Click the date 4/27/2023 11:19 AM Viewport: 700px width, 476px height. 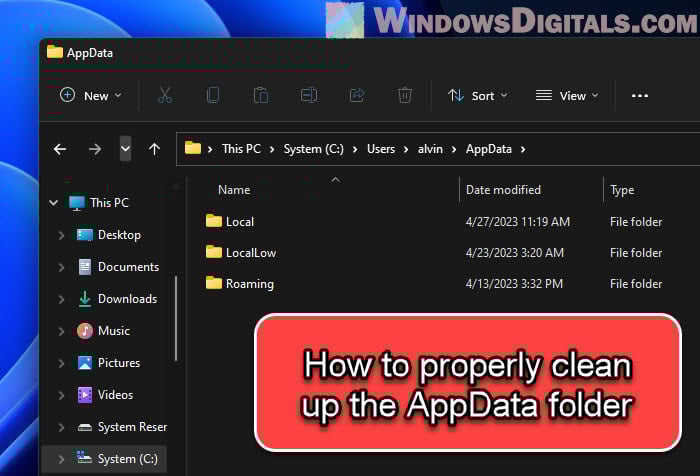[517, 221]
